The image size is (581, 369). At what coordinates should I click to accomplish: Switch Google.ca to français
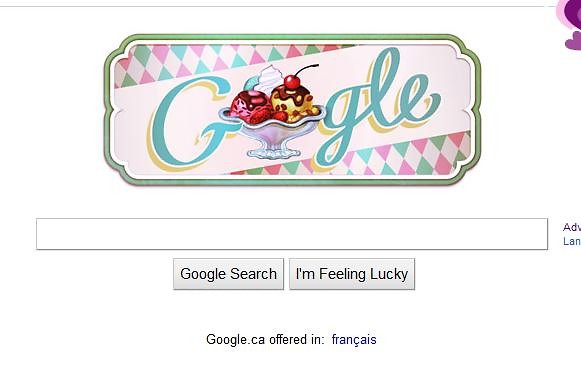click(x=354, y=339)
